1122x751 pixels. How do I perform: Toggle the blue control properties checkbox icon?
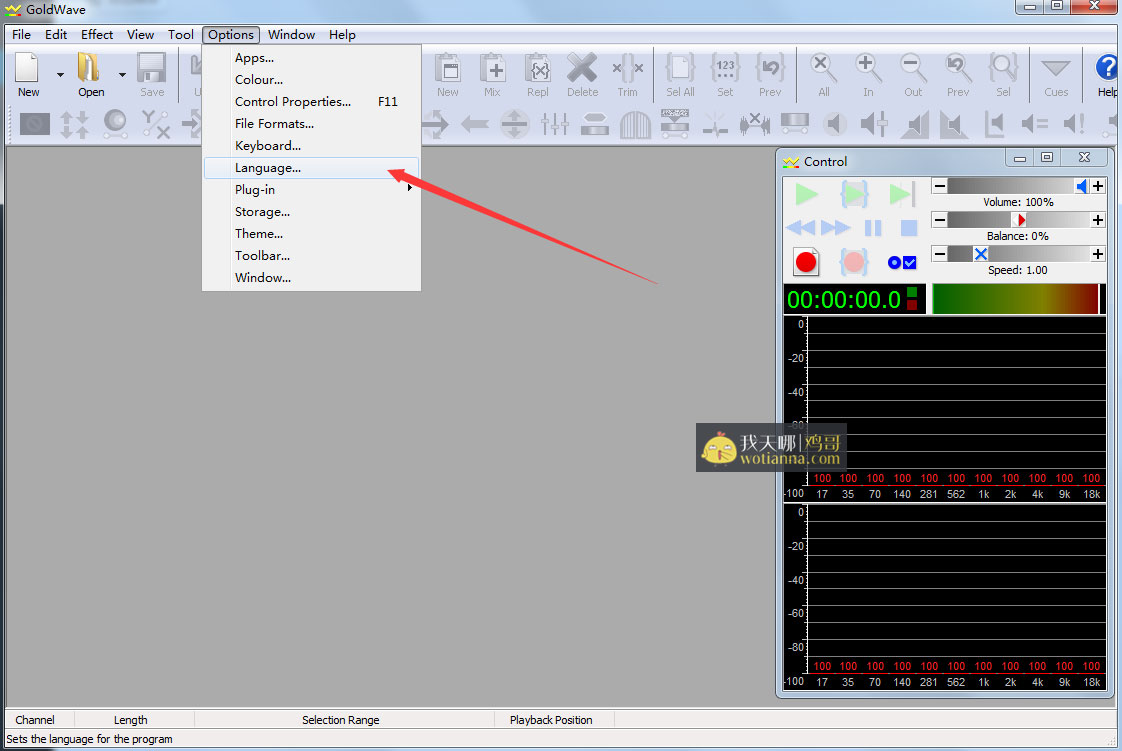pos(902,262)
